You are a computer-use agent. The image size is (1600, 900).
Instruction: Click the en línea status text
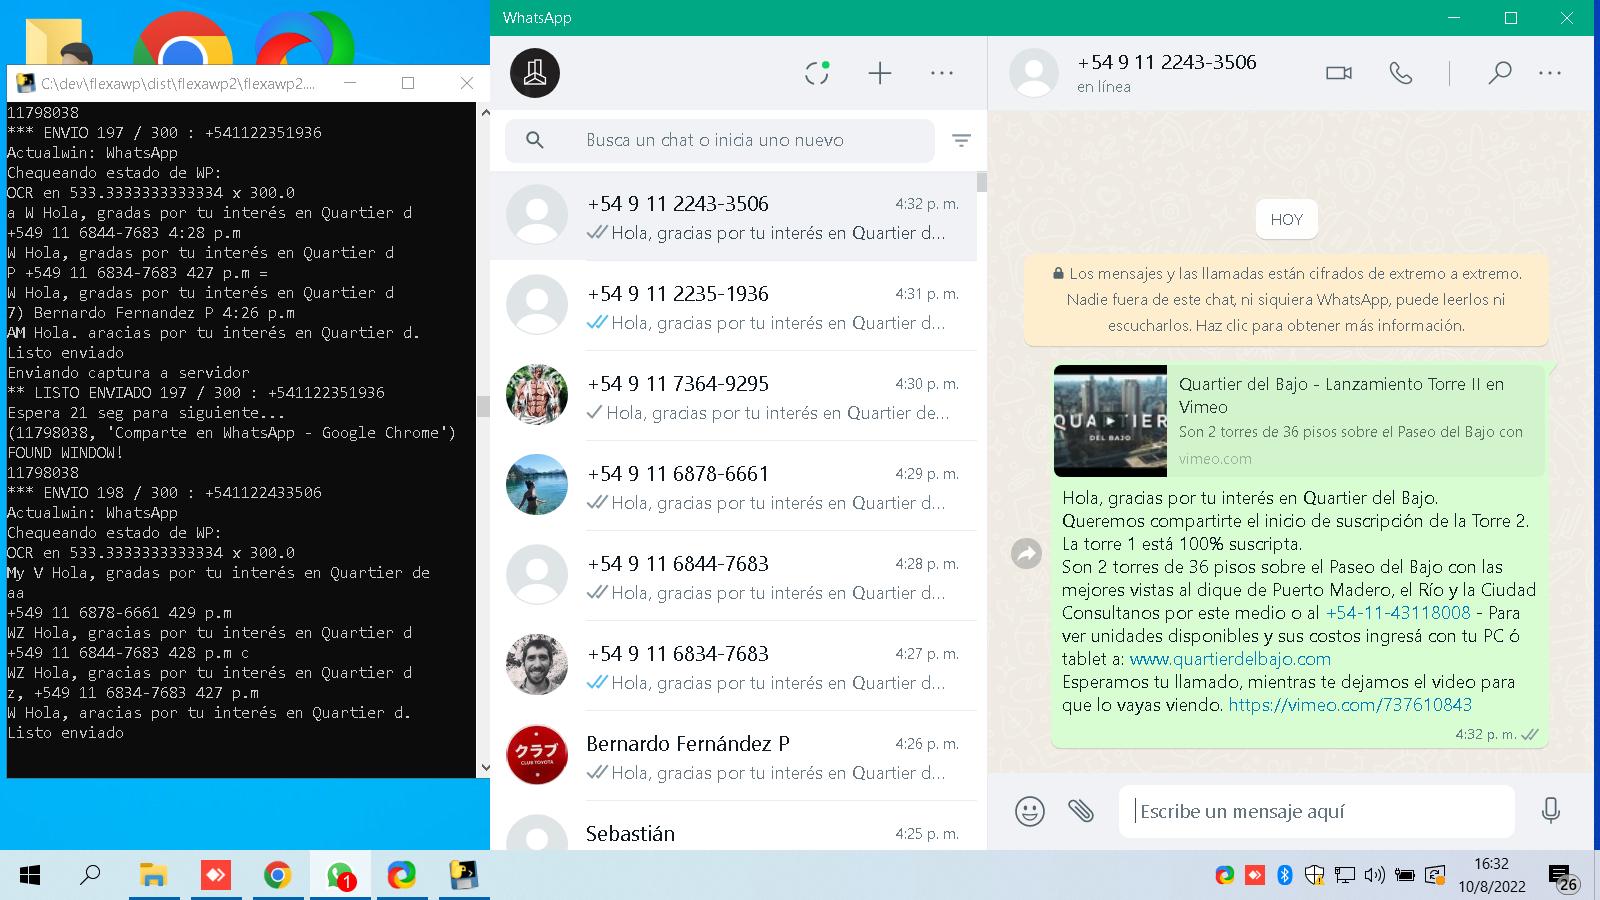click(x=1104, y=87)
